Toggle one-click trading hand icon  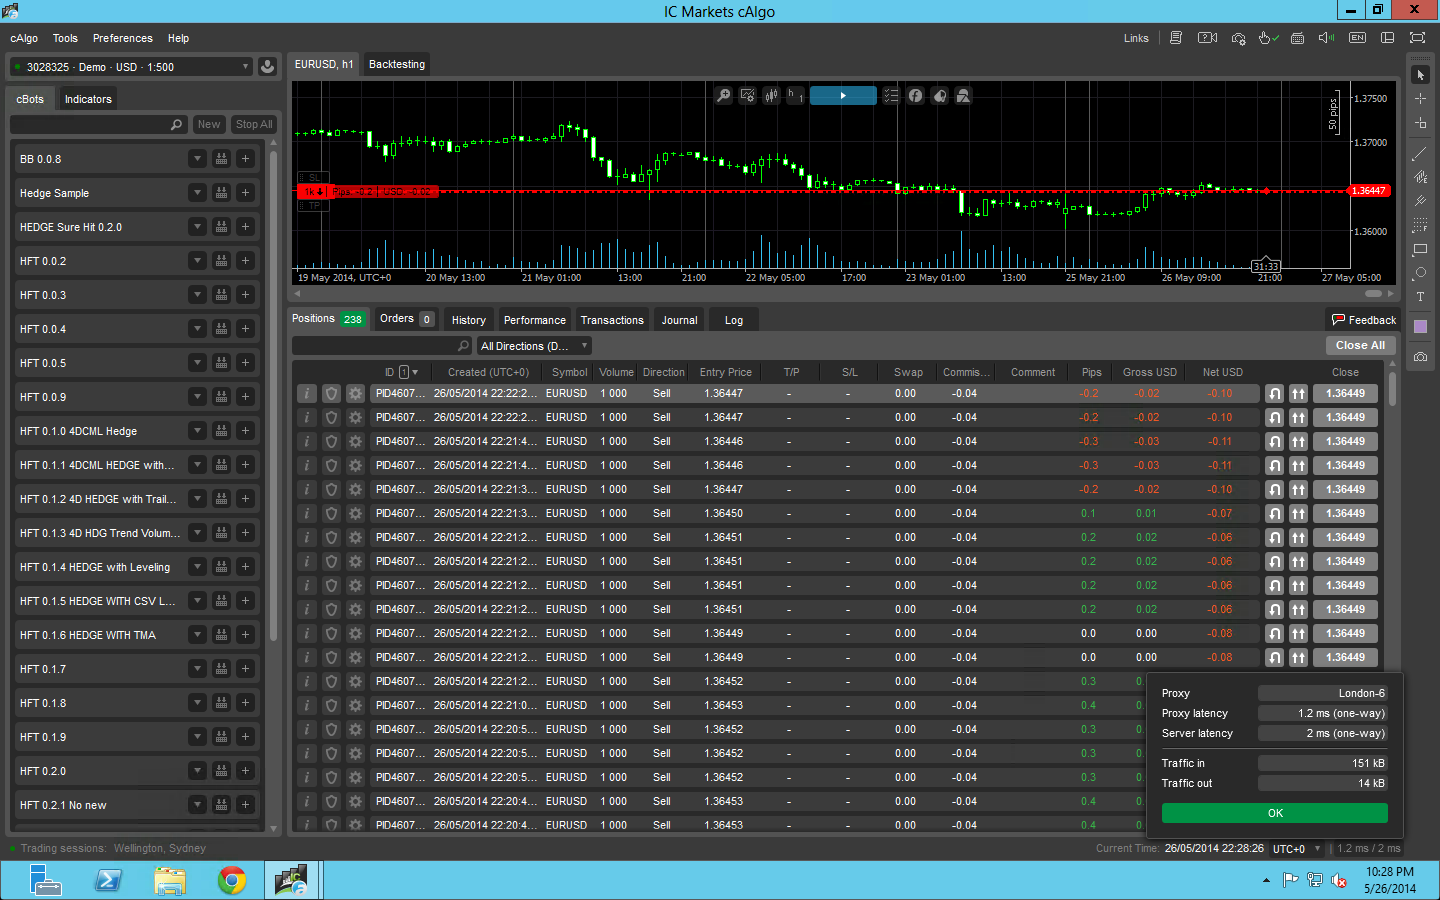pyautogui.click(x=1268, y=38)
